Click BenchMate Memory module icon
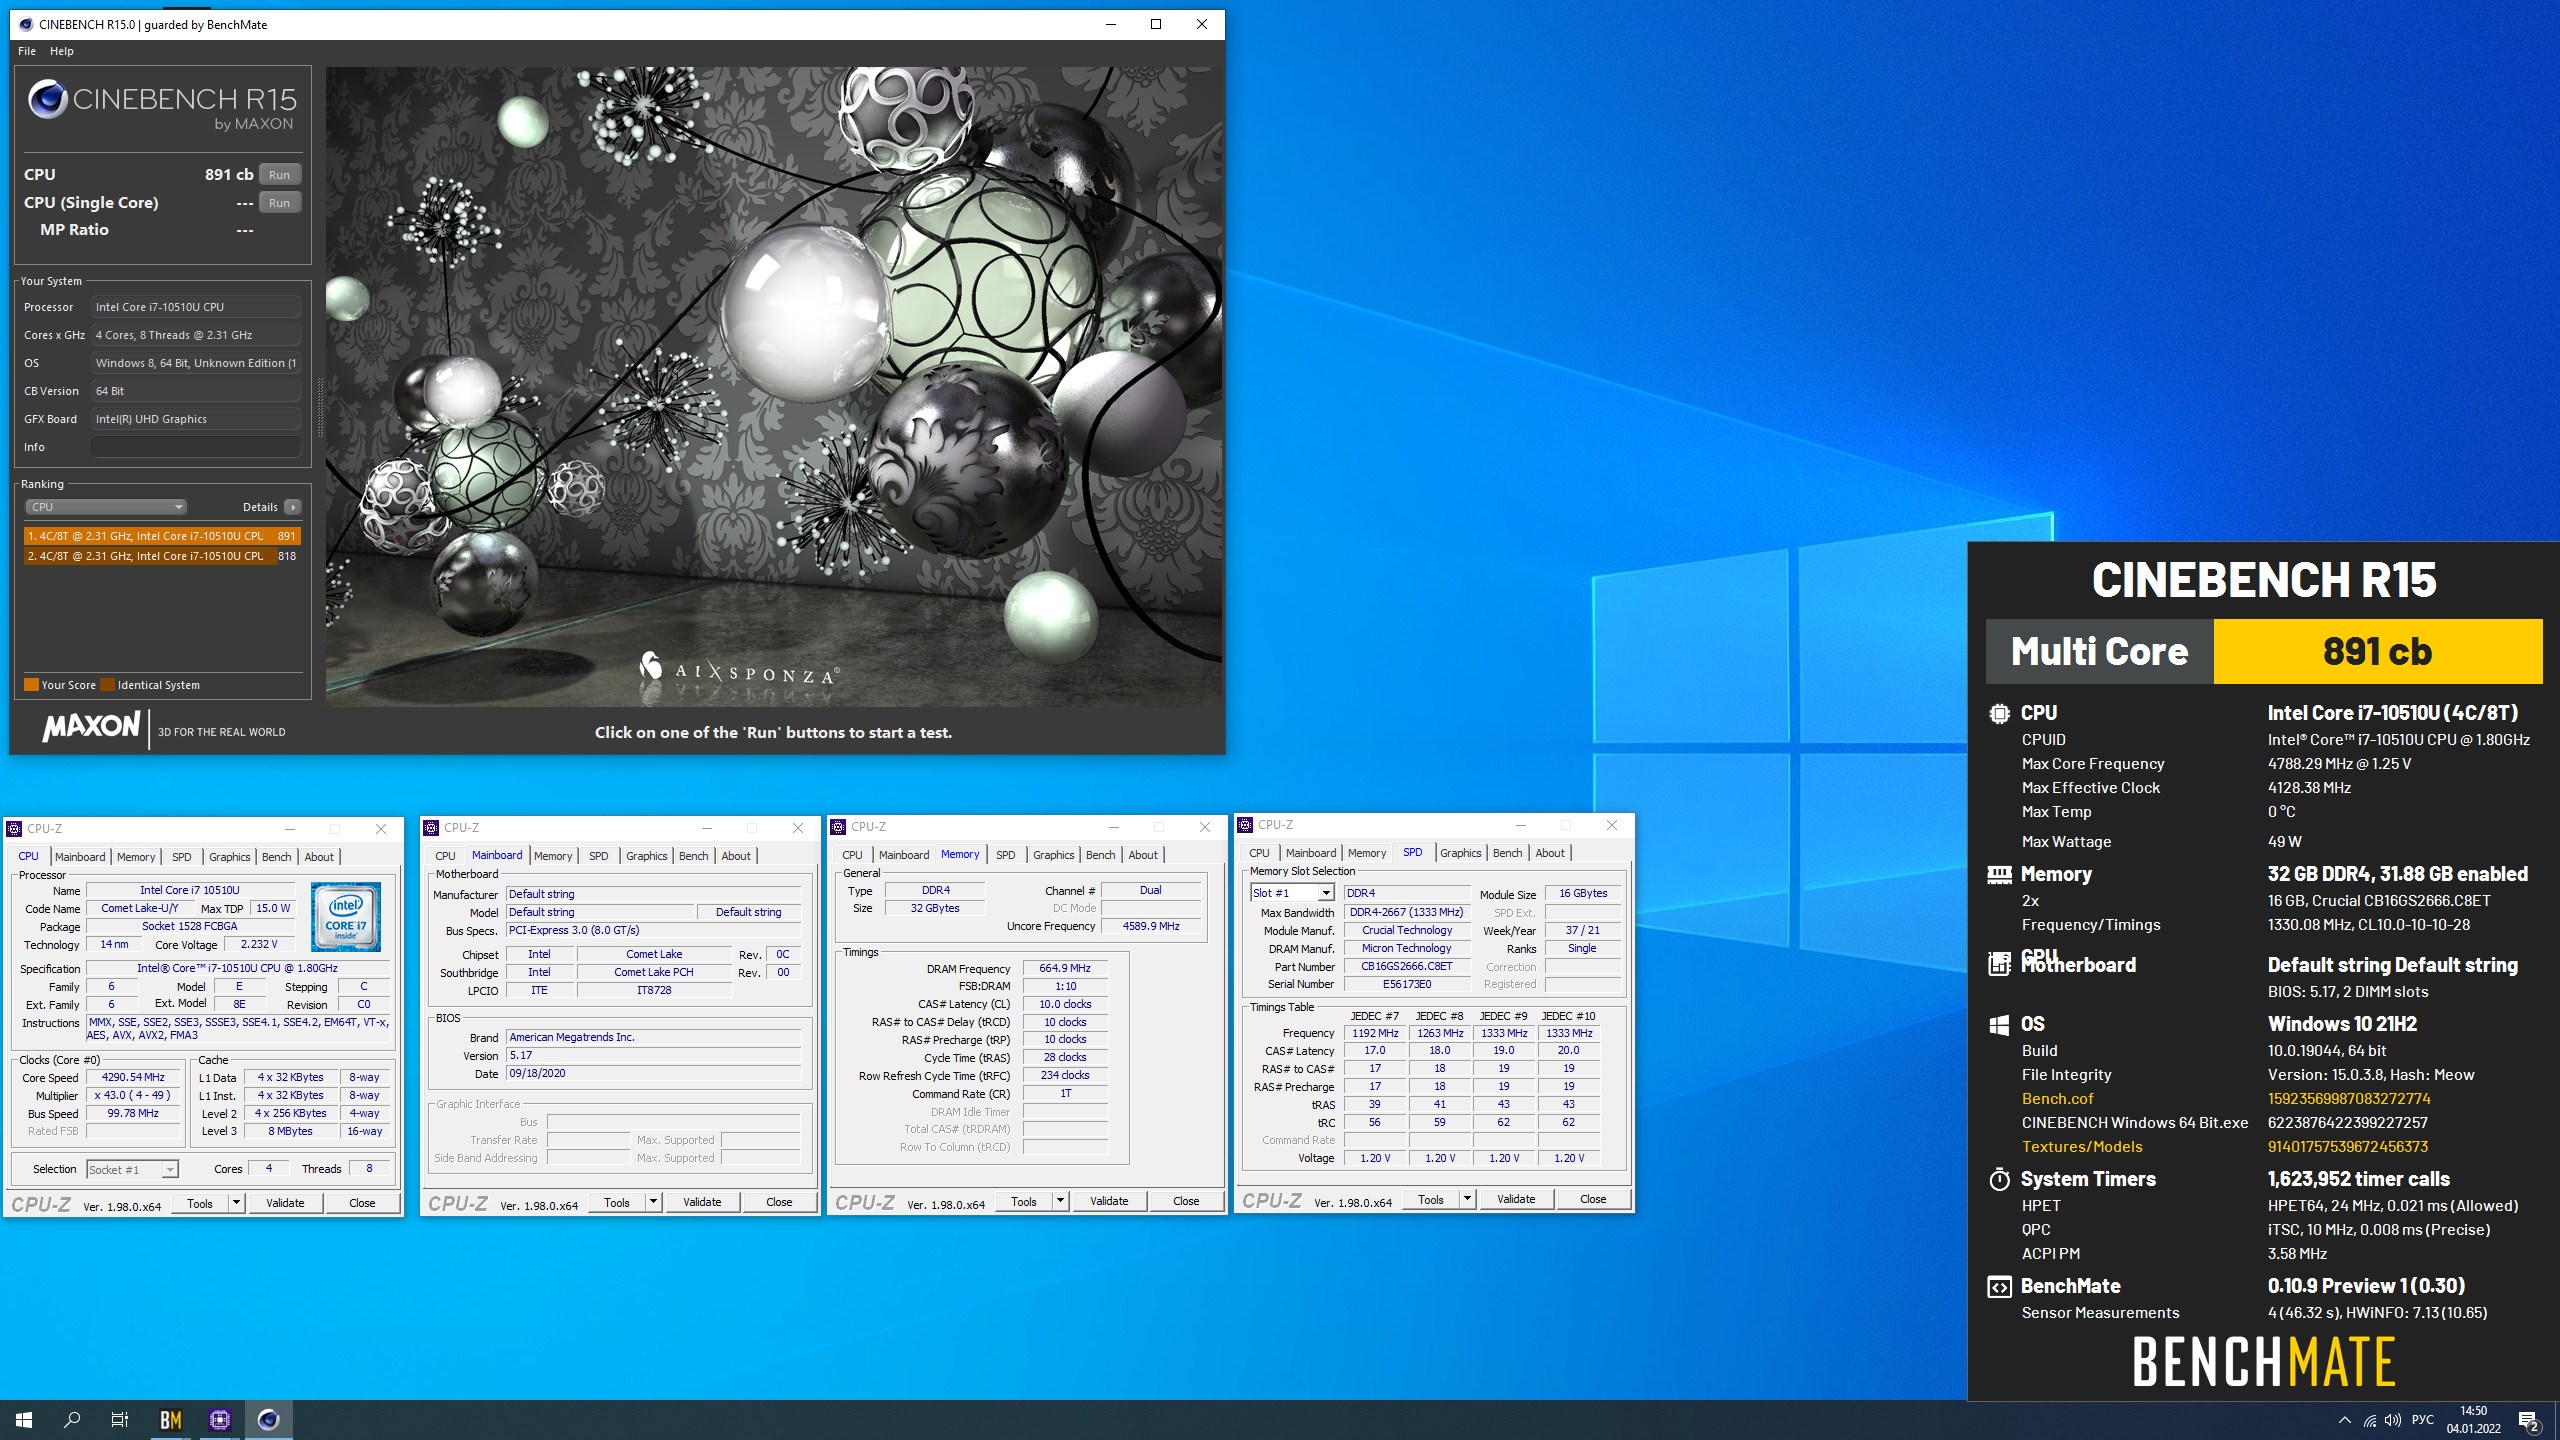The height and width of the screenshot is (1440, 2560). [1999, 874]
